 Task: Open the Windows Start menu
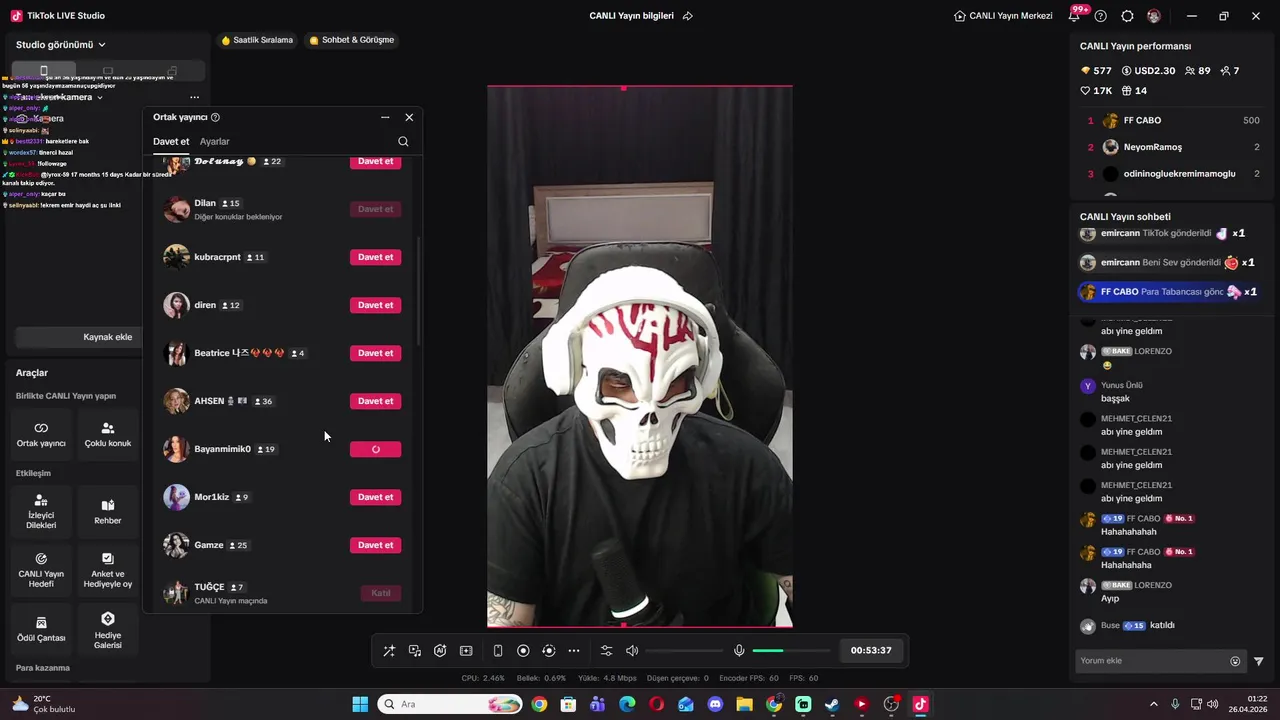360,704
